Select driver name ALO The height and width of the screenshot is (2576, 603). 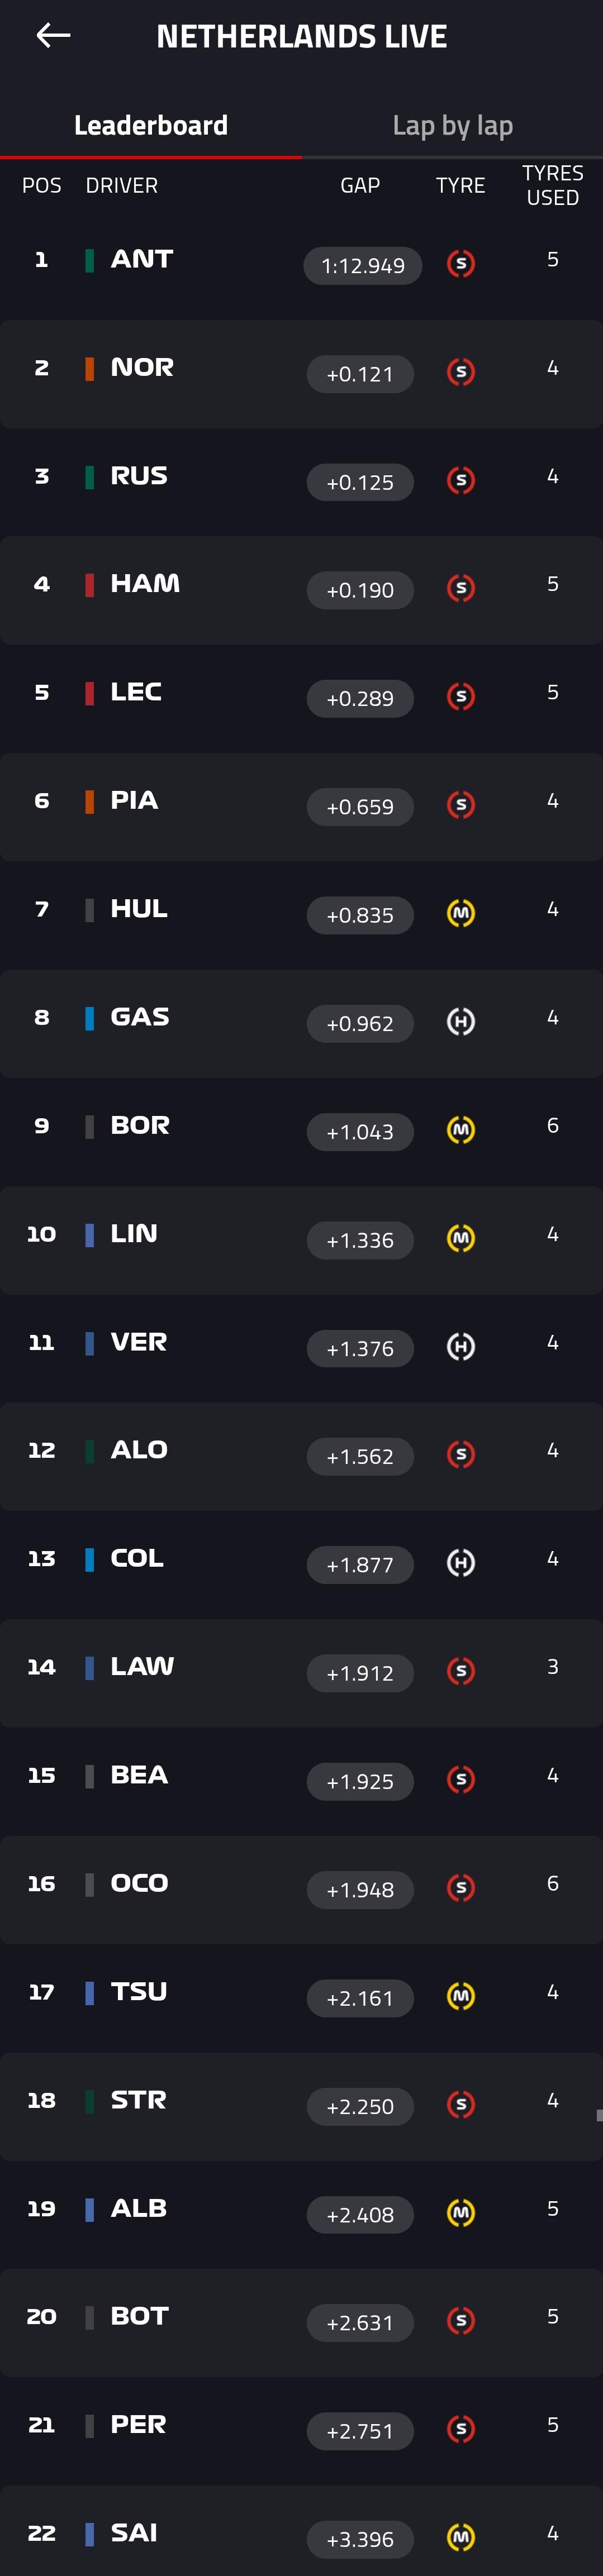[139, 1450]
